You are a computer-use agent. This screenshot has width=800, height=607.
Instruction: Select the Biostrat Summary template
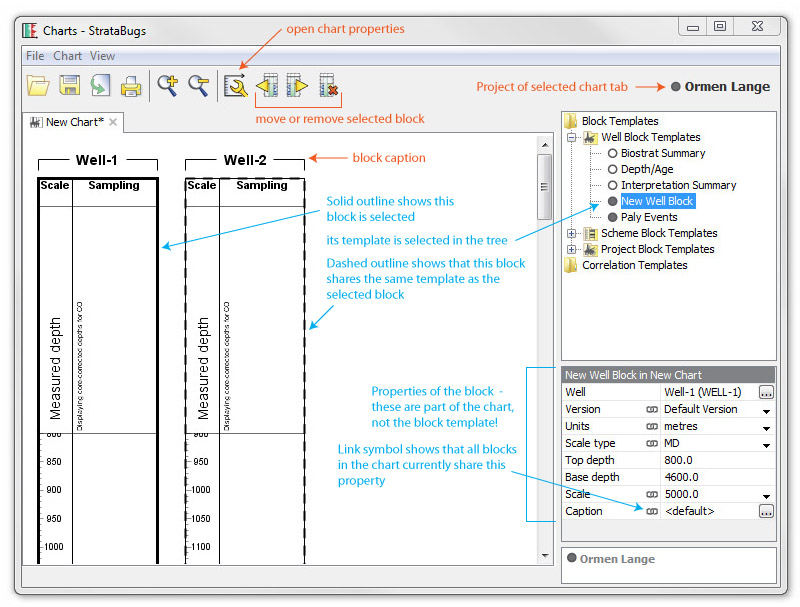663,153
